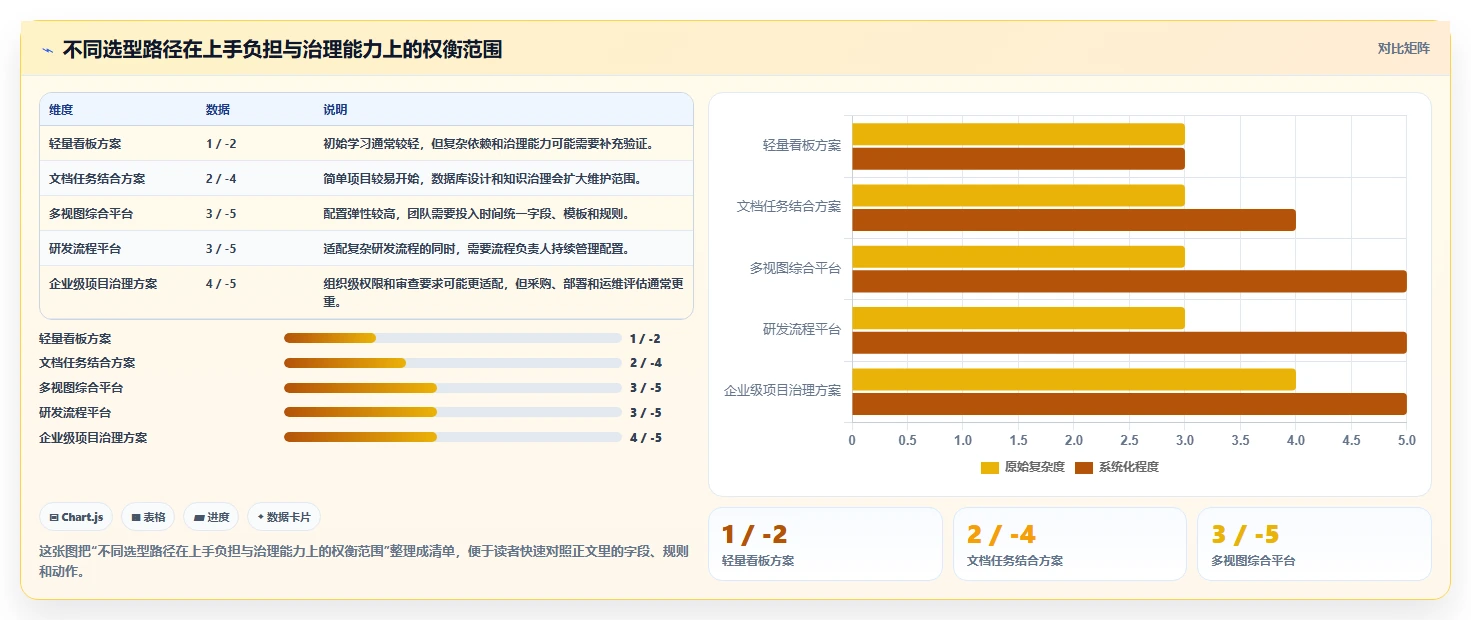Click the table value 2 / -4

point(221,179)
